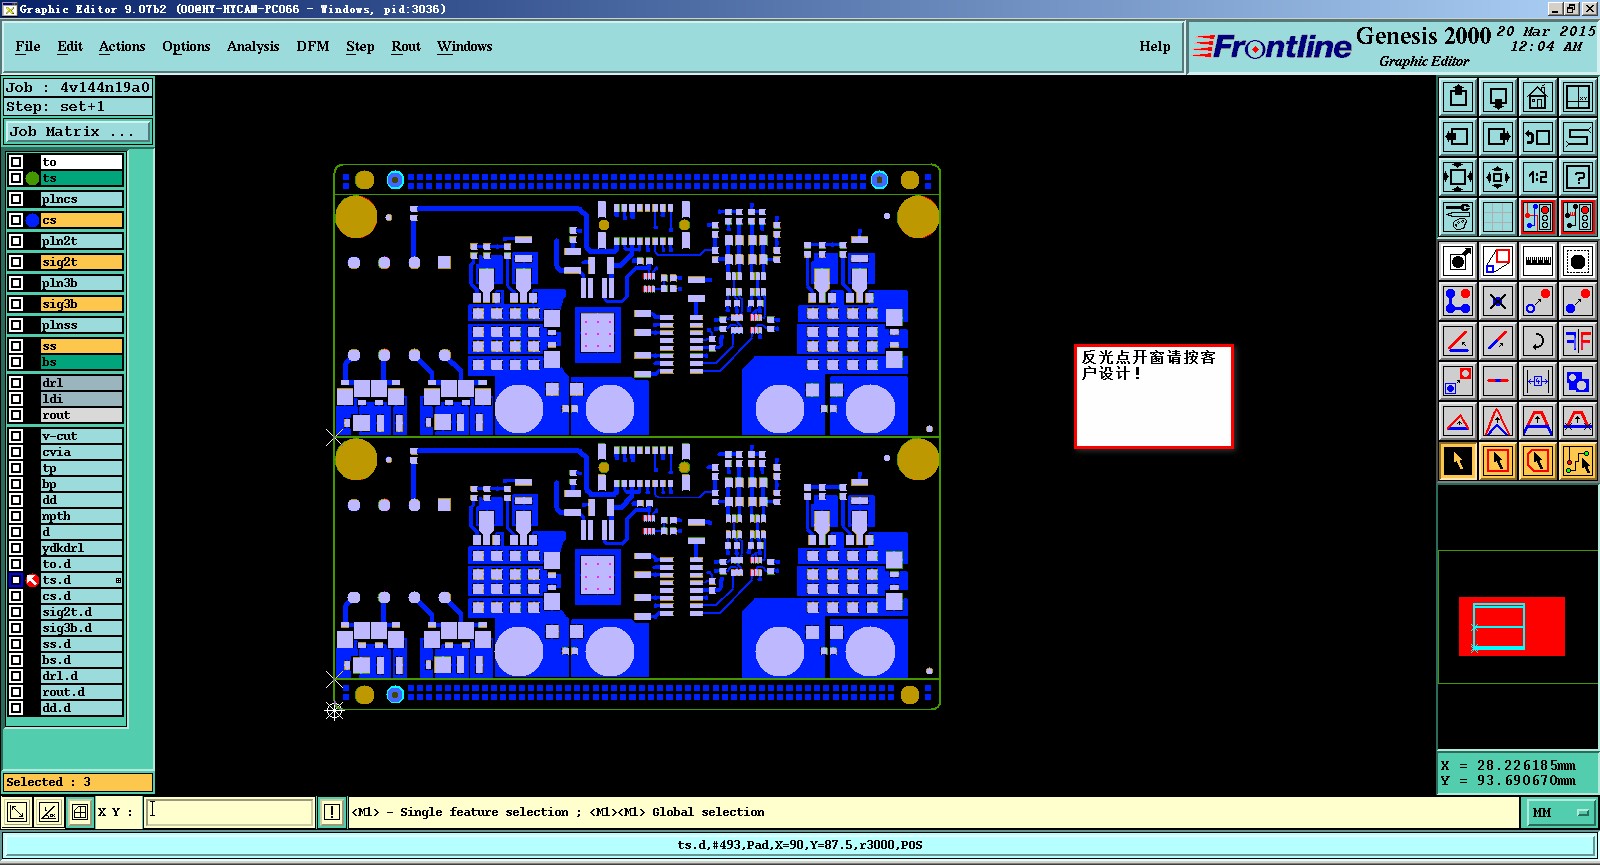Select the ldi layer name button
Image resolution: width=1600 pixels, height=865 pixels.
pyautogui.click(x=81, y=399)
